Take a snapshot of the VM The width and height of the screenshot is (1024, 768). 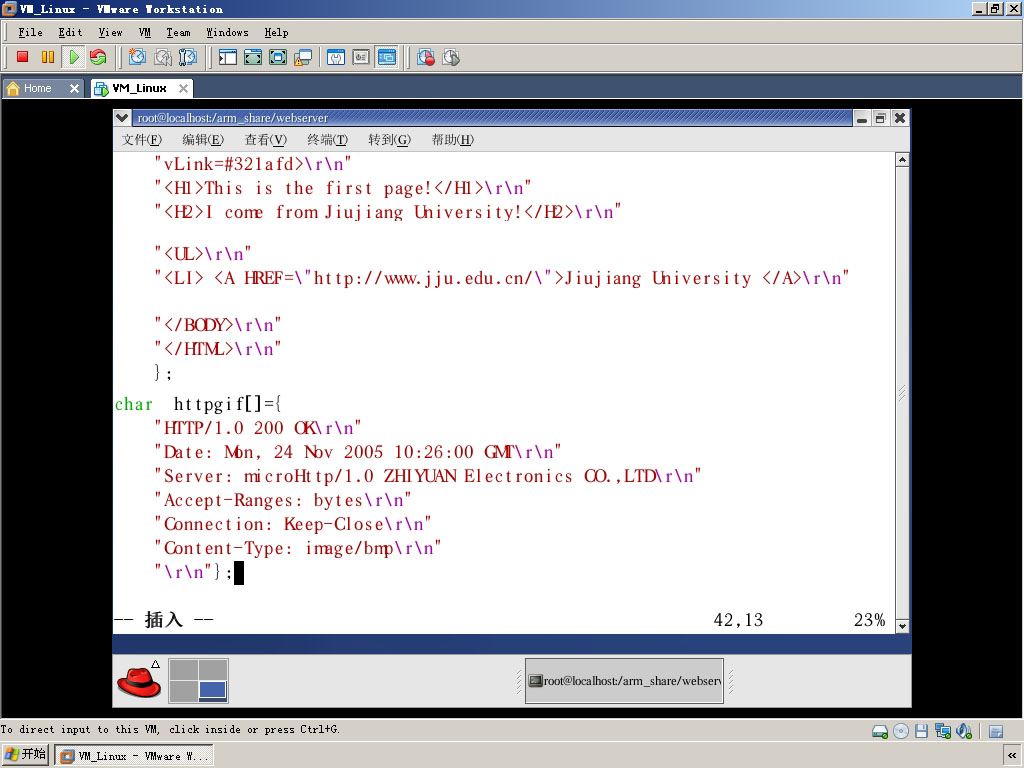[x=137, y=57]
